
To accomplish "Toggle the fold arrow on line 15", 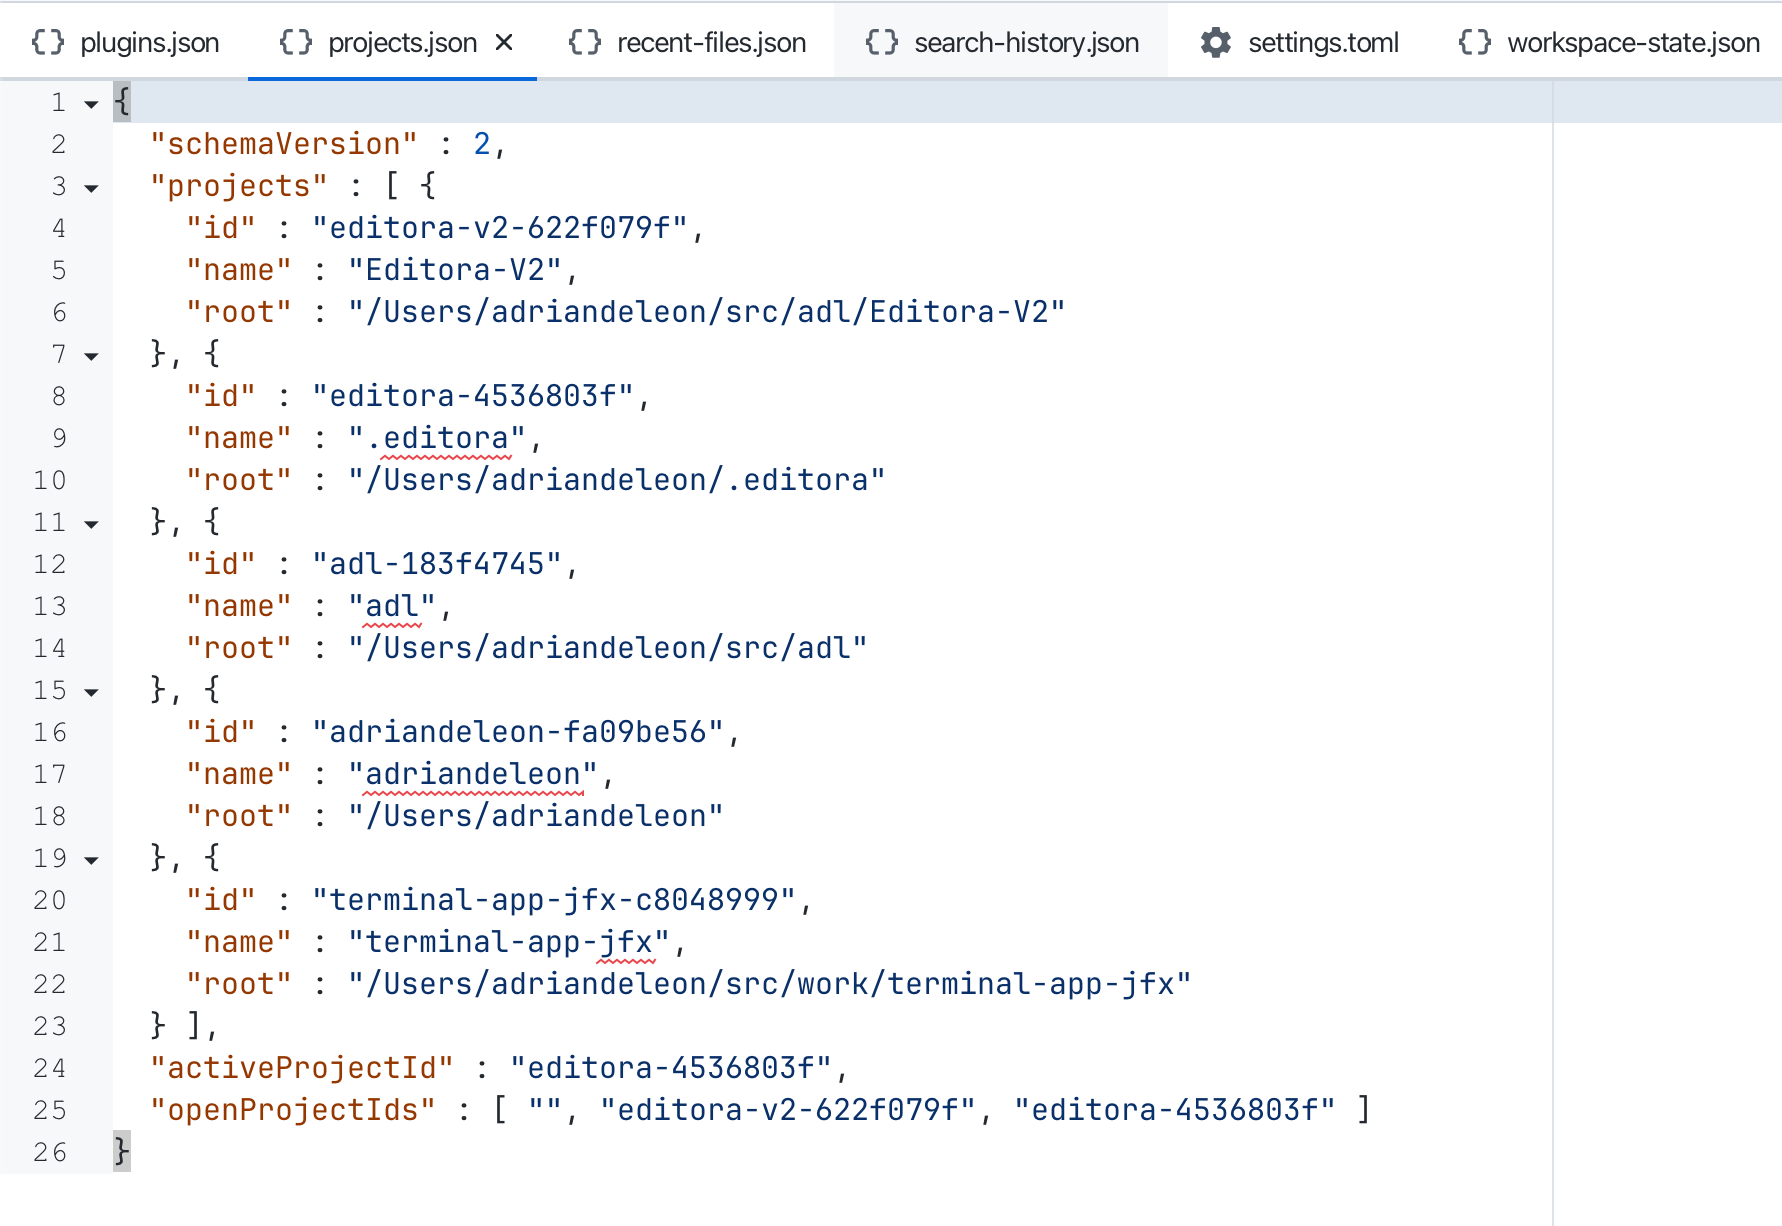I will coord(91,692).
